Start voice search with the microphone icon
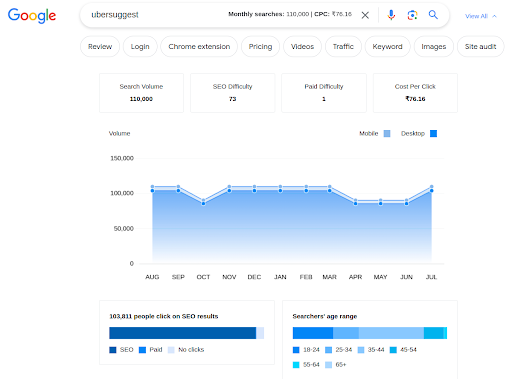The image size is (512, 379). click(391, 15)
